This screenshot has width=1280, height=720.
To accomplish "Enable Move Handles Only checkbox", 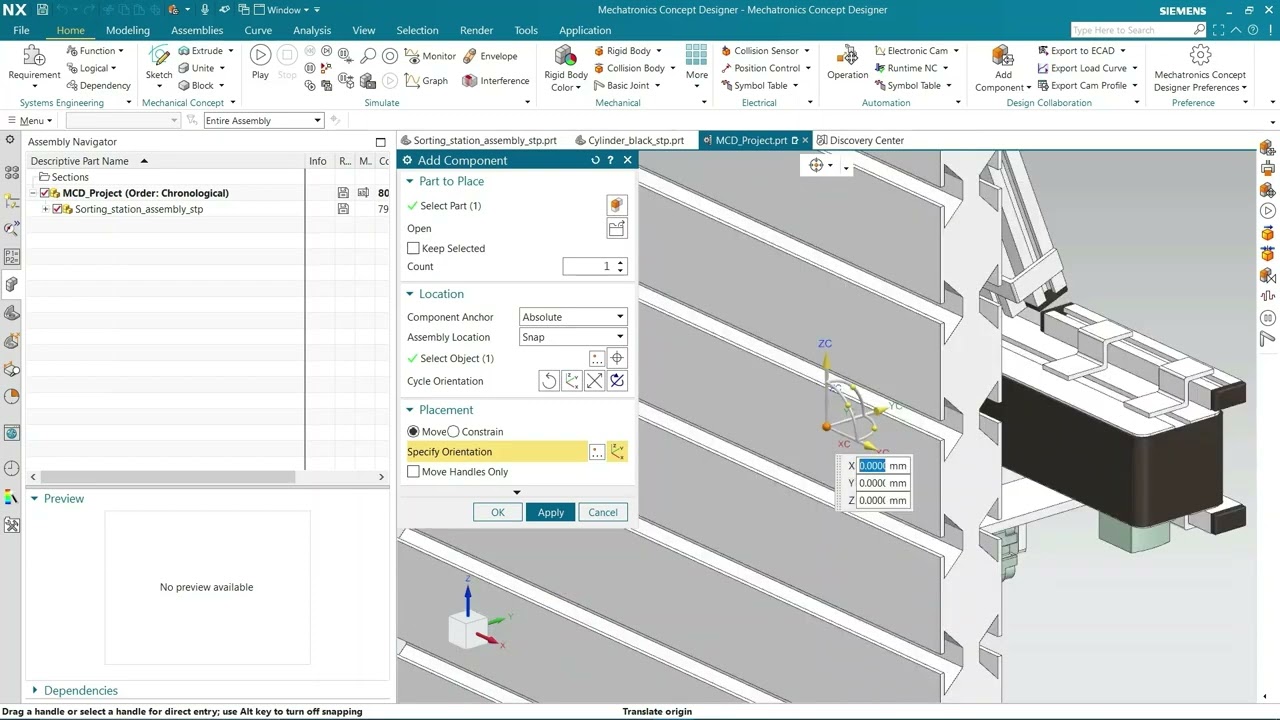I will tap(413, 472).
